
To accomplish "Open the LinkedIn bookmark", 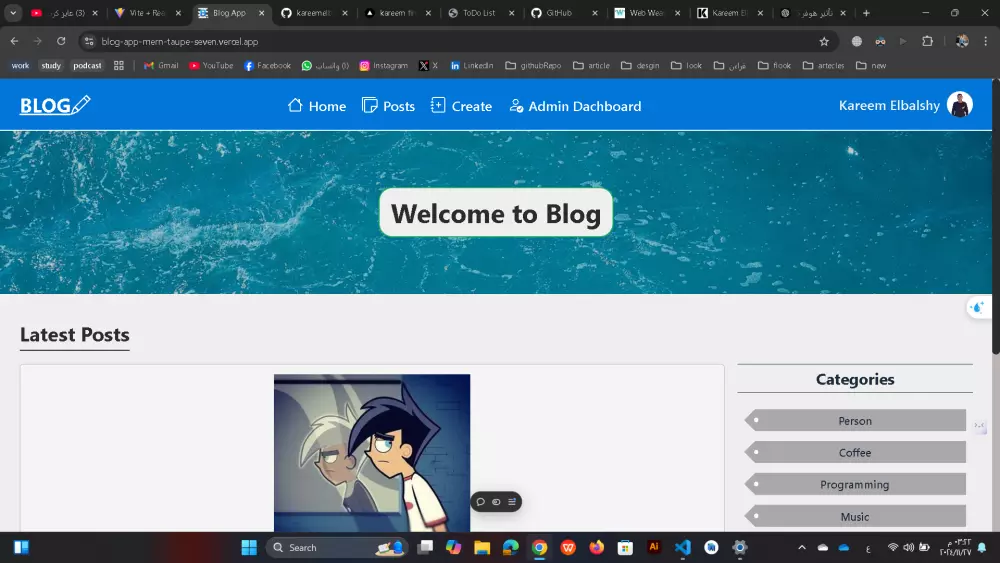I will point(472,66).
